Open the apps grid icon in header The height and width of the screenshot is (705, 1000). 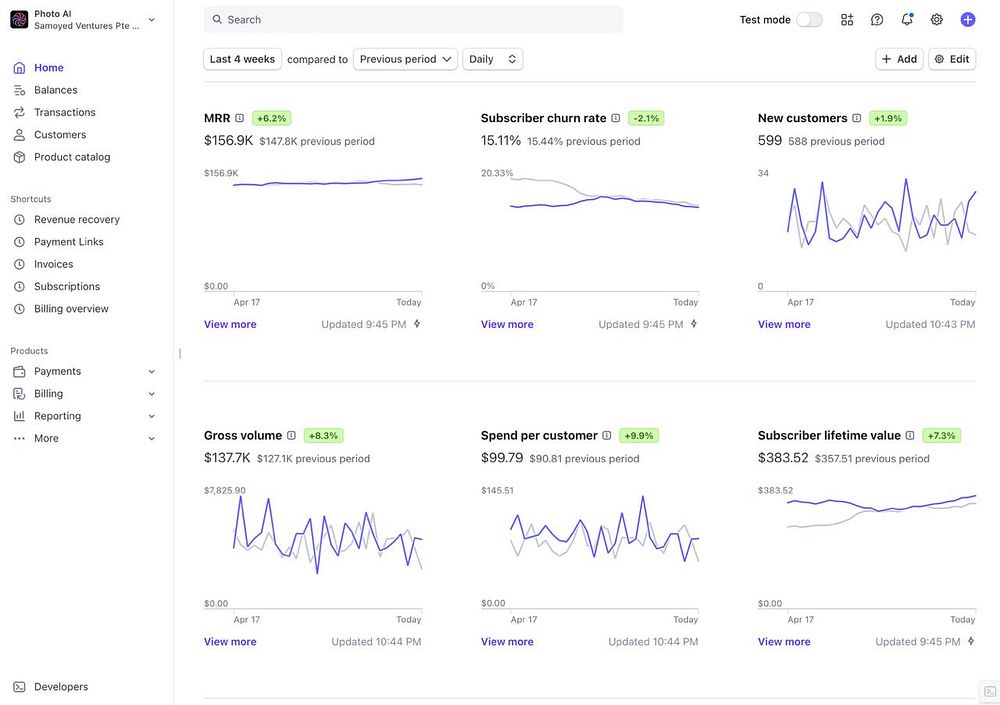coord(847,20)
